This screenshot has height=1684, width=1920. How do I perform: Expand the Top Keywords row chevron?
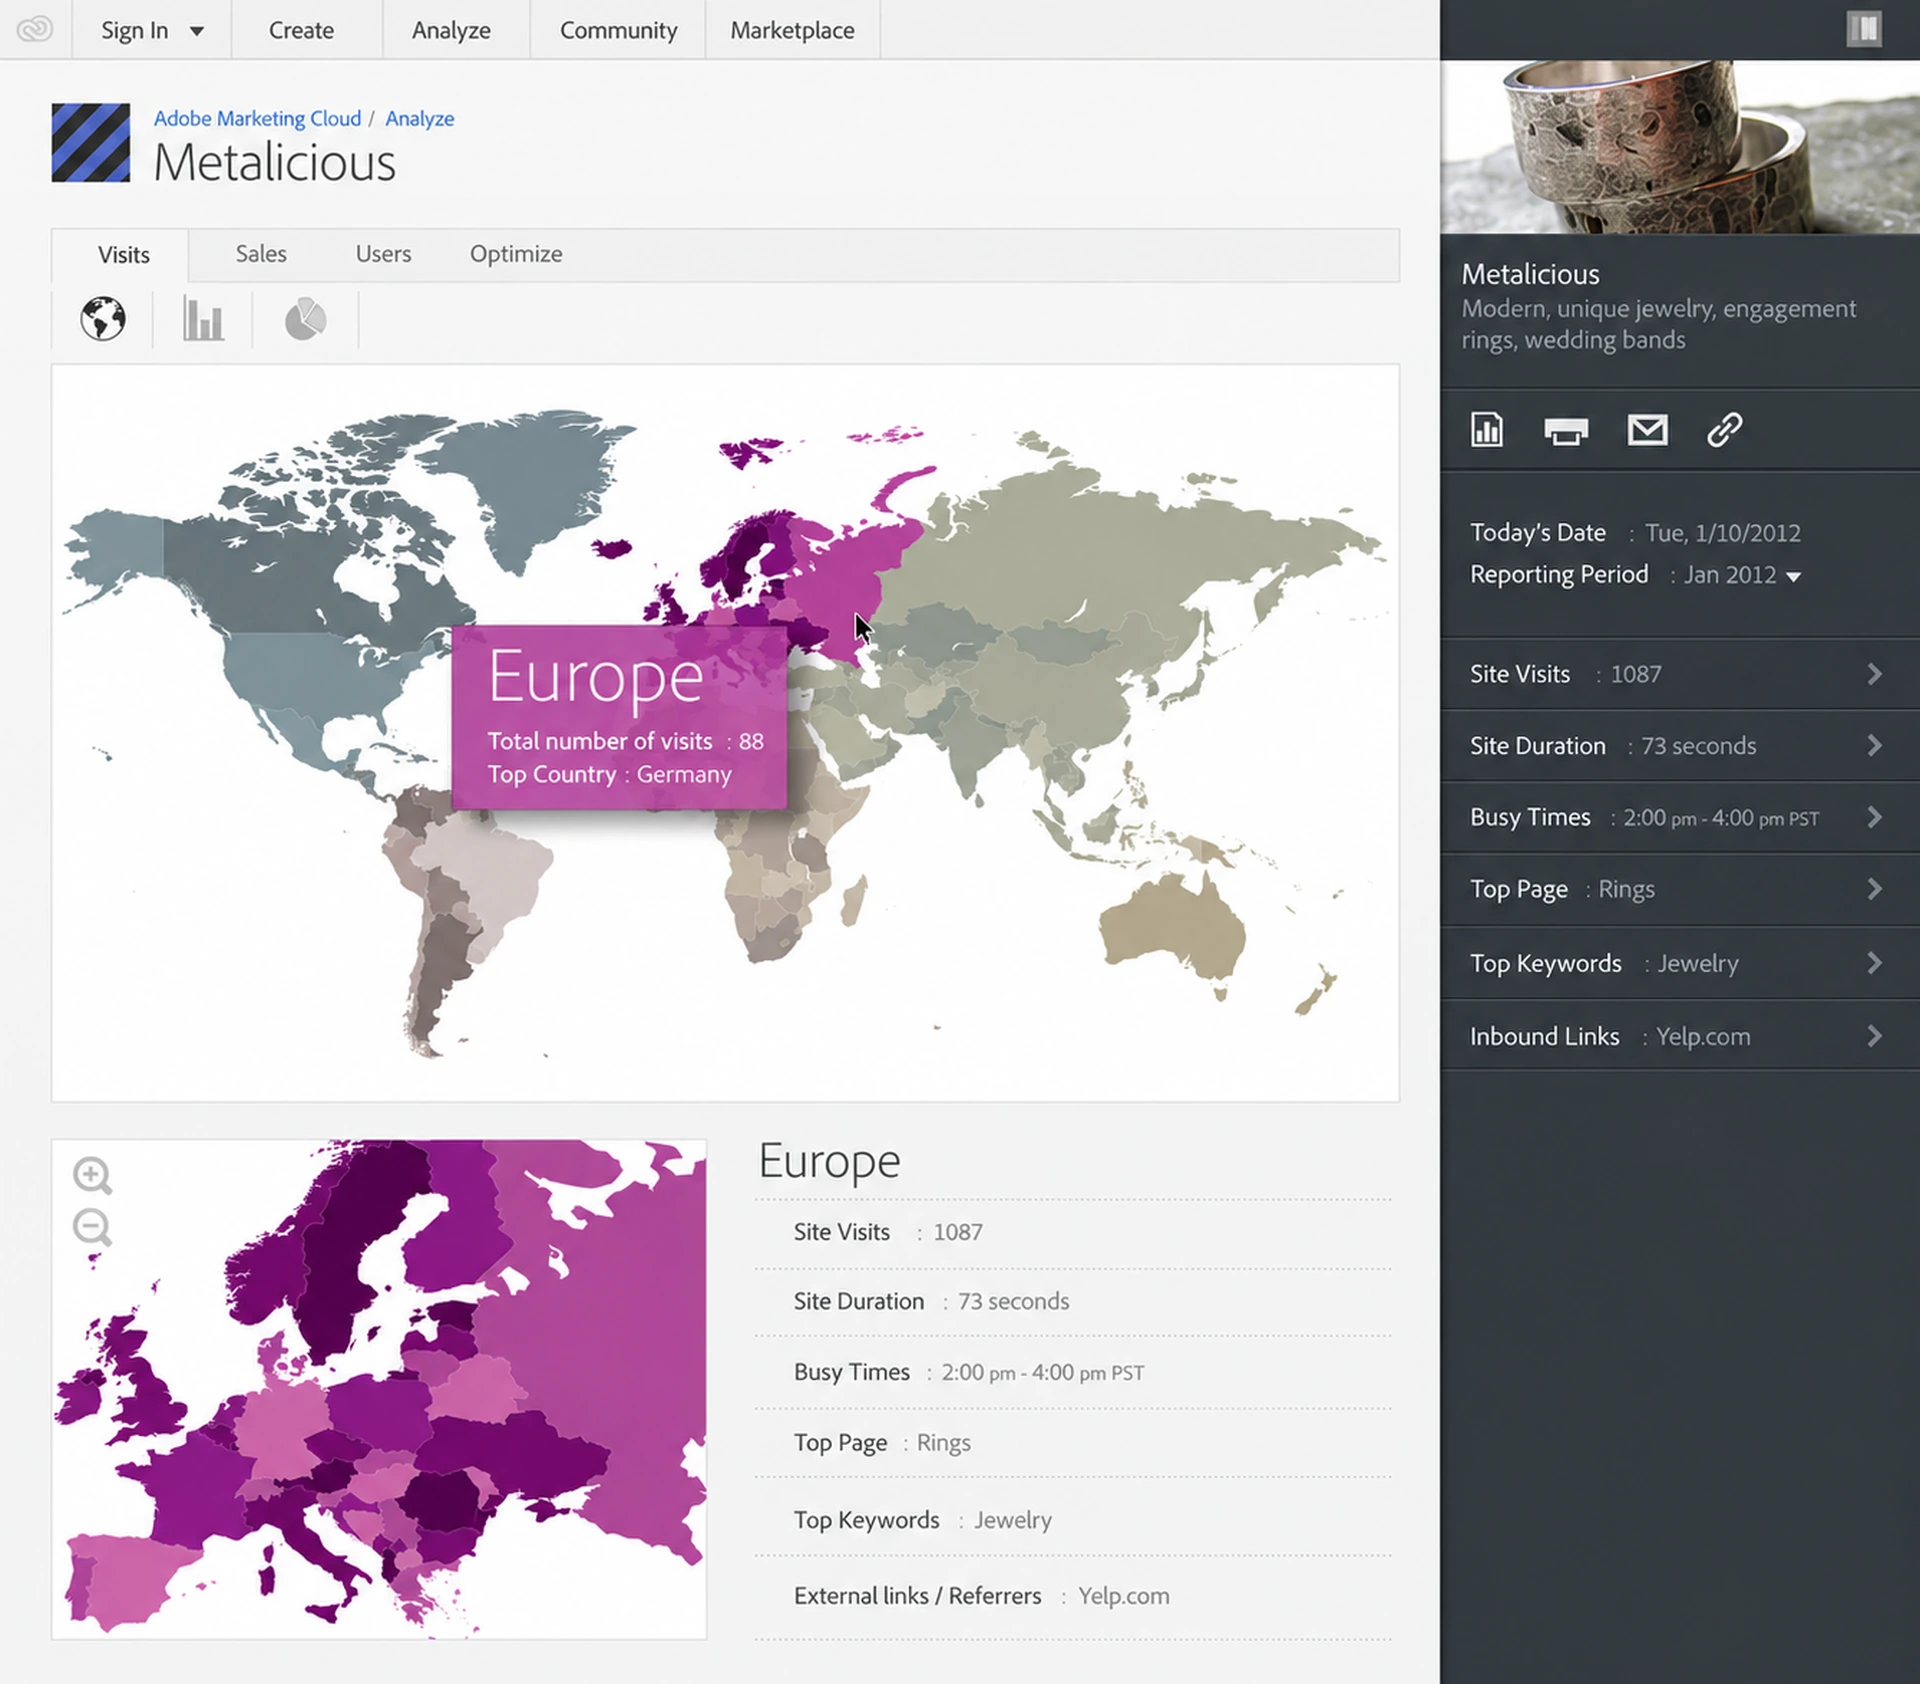pos(1874,963)
